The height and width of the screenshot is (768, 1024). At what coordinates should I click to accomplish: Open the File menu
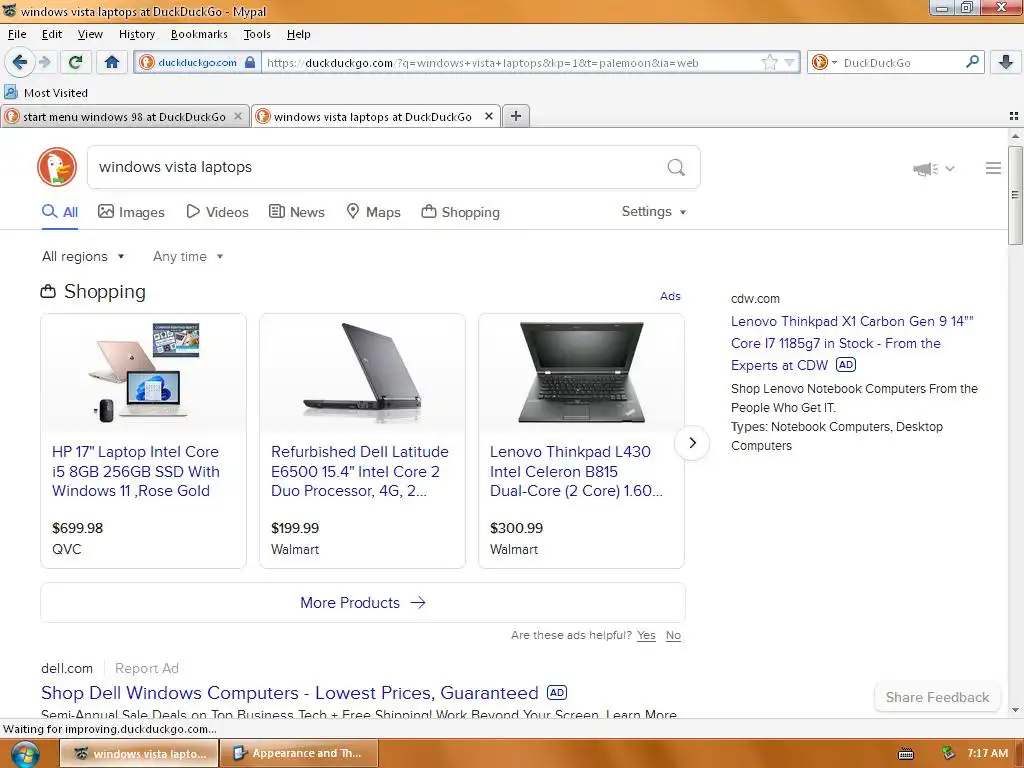(17, 34)
